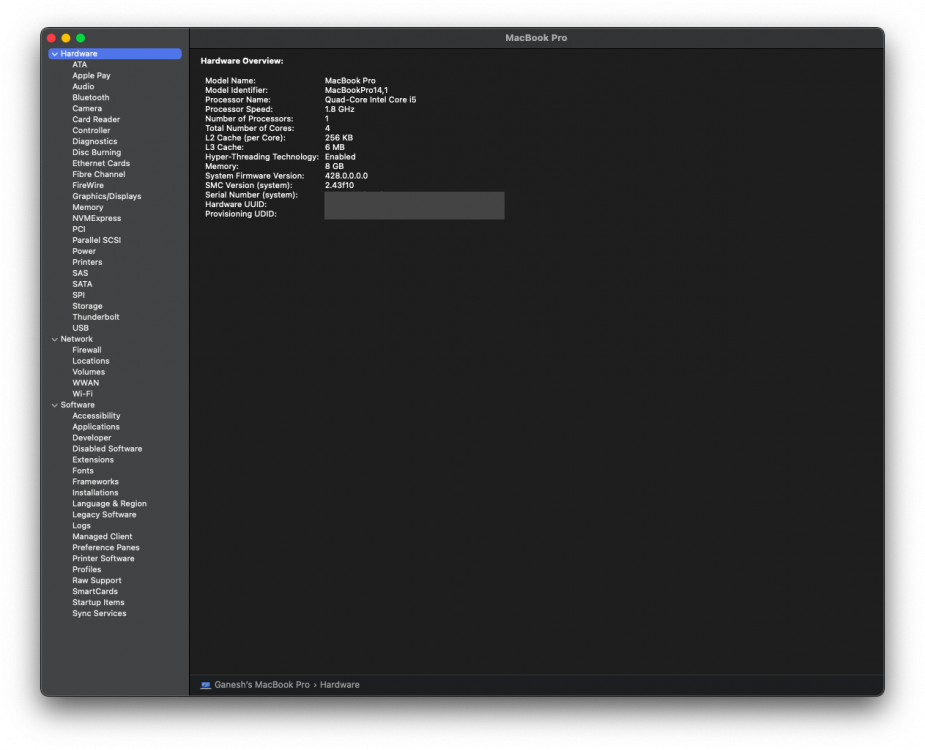Select Fonts in the sidebar

pyautogui.click(x=83, y=471)
